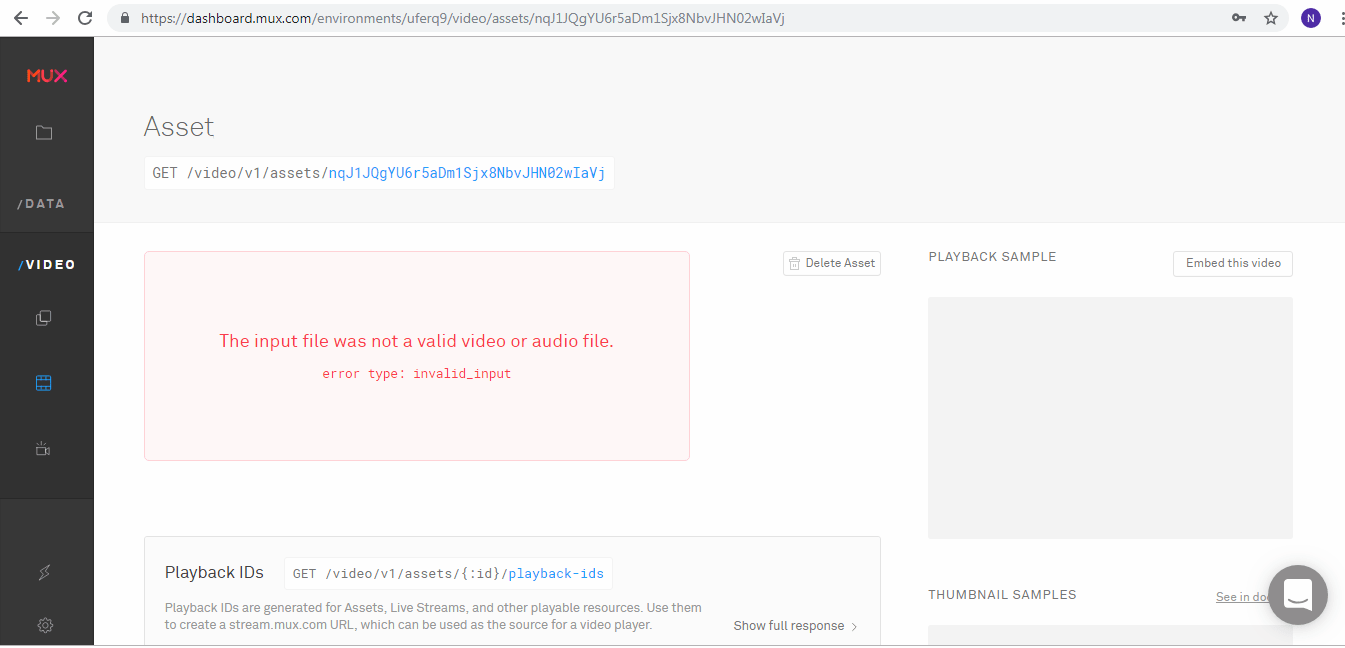The image size is (1345, 648).
Task: Click the Delete Asset button
Action: coord(832,263)
